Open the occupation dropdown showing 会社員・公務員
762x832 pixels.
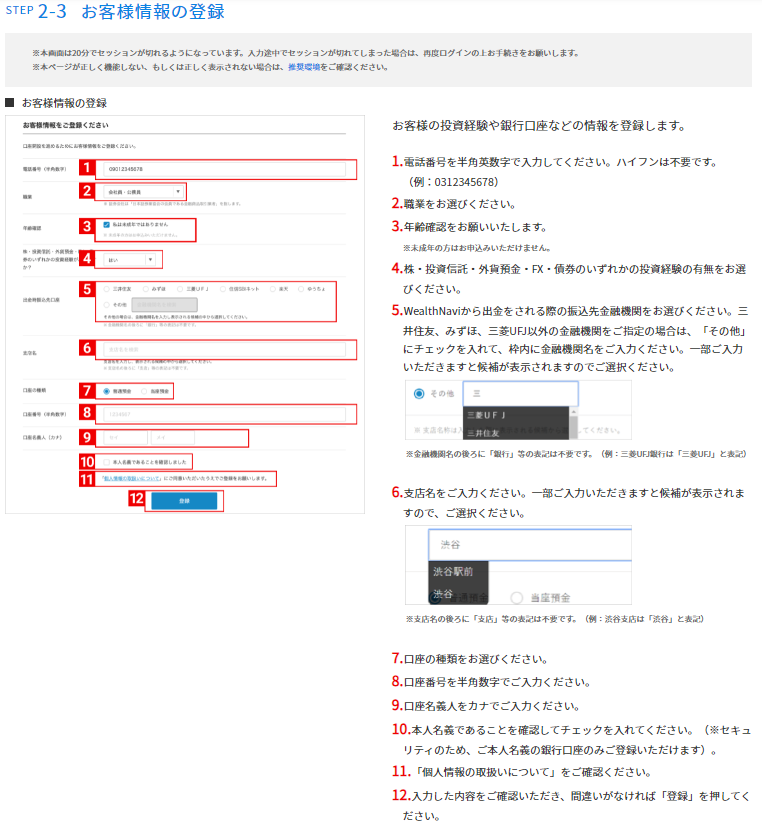pos(143,192)
